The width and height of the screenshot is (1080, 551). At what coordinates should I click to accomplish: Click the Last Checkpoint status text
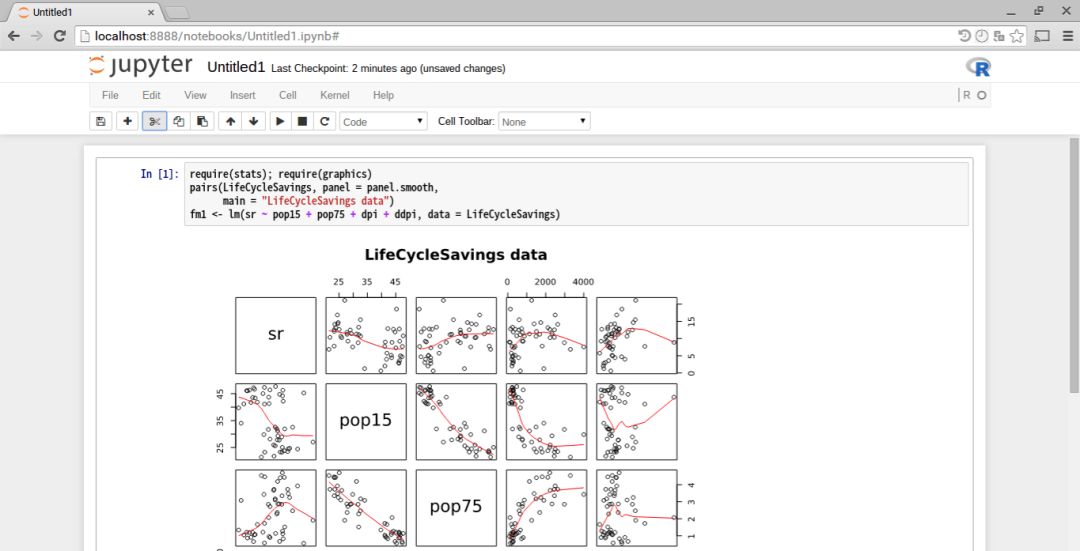[388, 68]
